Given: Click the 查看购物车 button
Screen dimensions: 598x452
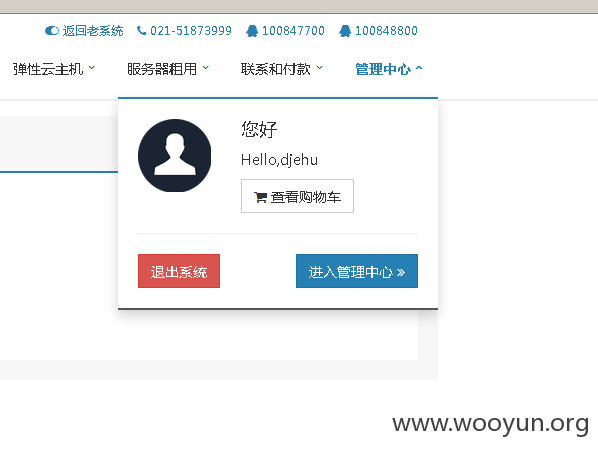Looking at the screenshot, I should point(297,196).
